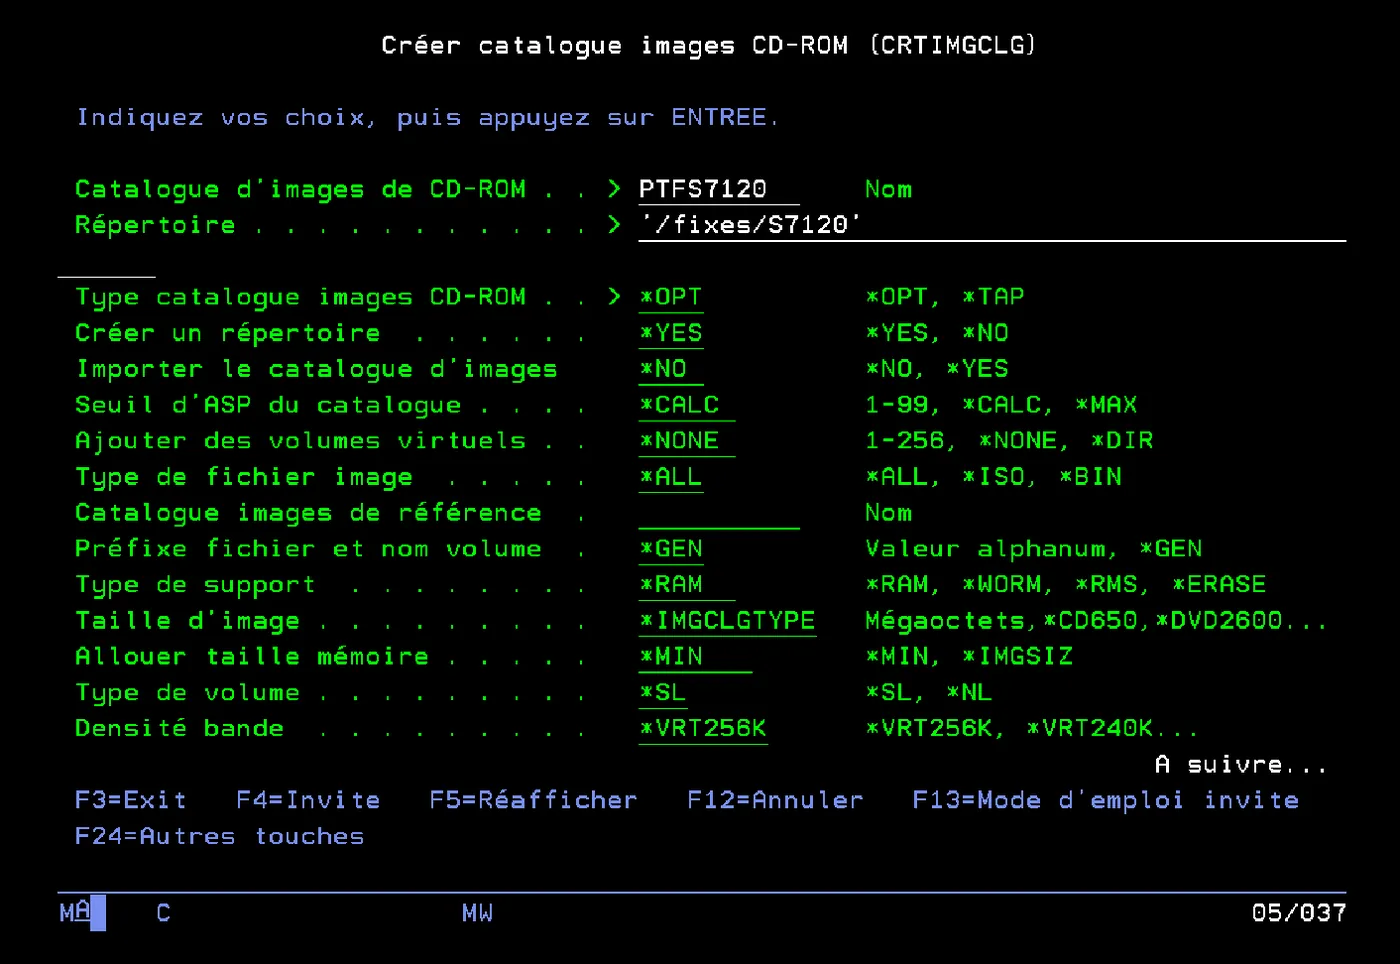Click the 'Valeur alphanum, *GEN' choices text
1400x964 pixels.
point(1033,549)
